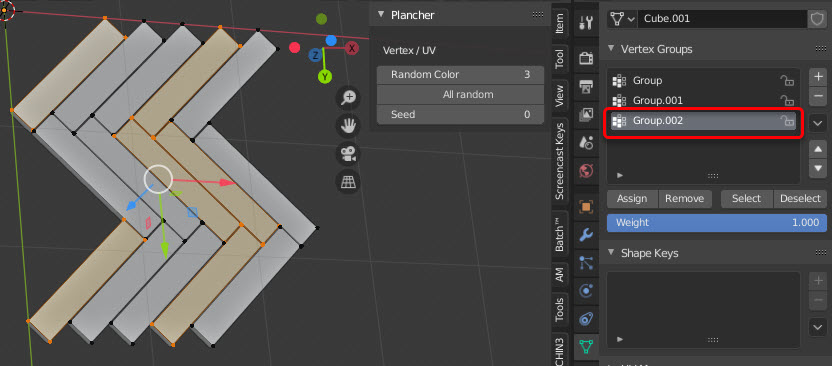Select the Group vertex group row

704,81
